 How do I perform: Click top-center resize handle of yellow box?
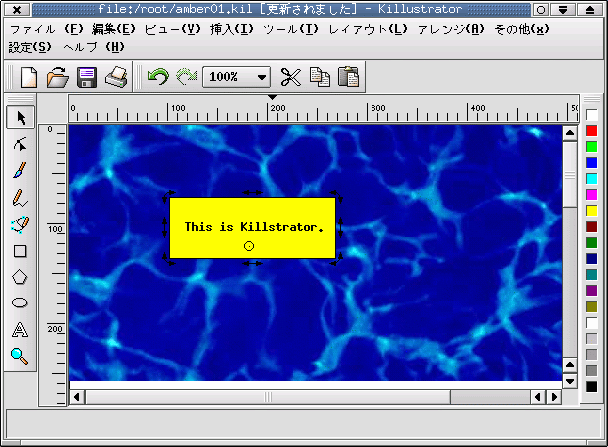pyautogui.click(x=252, y=192)
